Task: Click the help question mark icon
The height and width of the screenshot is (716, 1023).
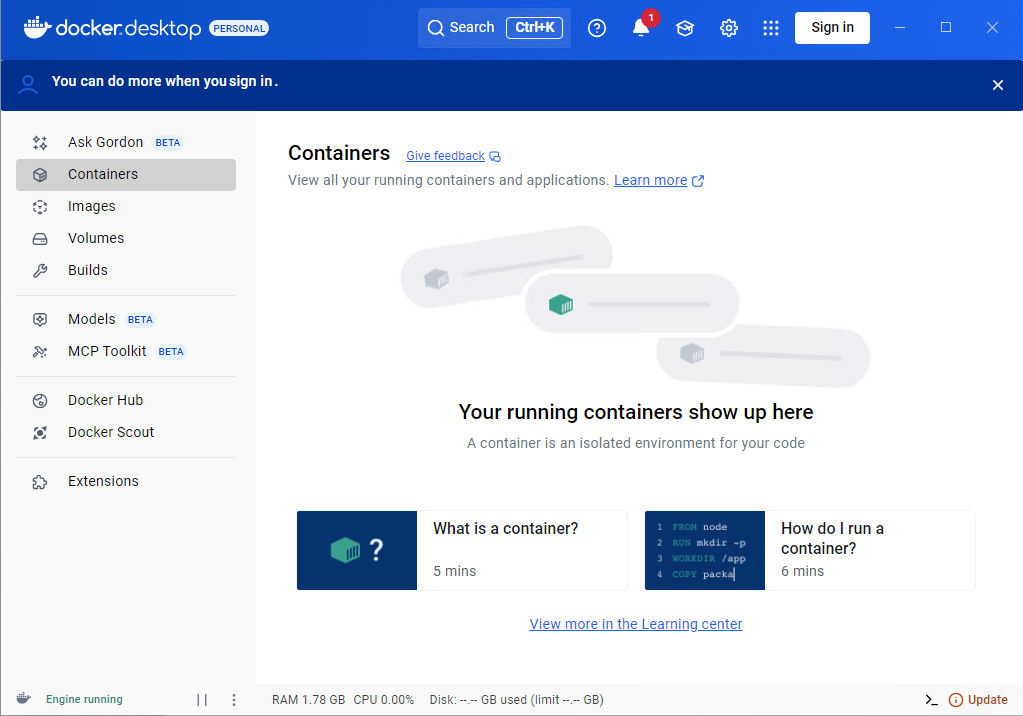Action: click(x=597, y=28)
